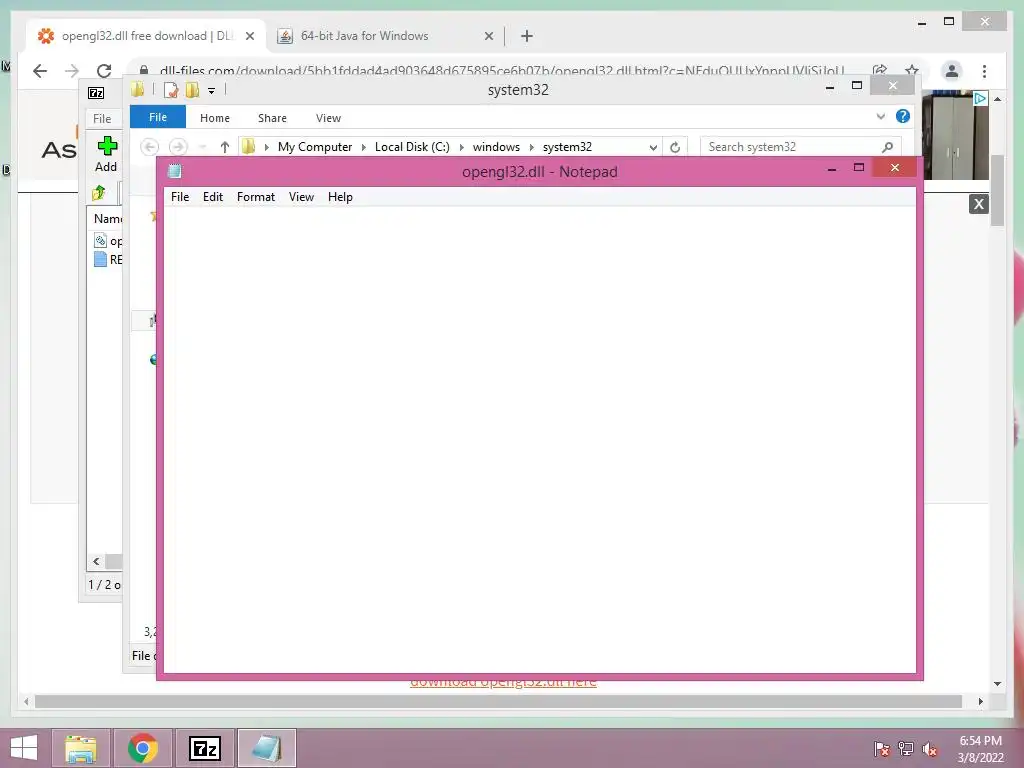This screenshot has width=1024, height=768.
Task: Click the Chrome horizontal scrollbar
Action: pyautogui.click(x=498, y=701)
